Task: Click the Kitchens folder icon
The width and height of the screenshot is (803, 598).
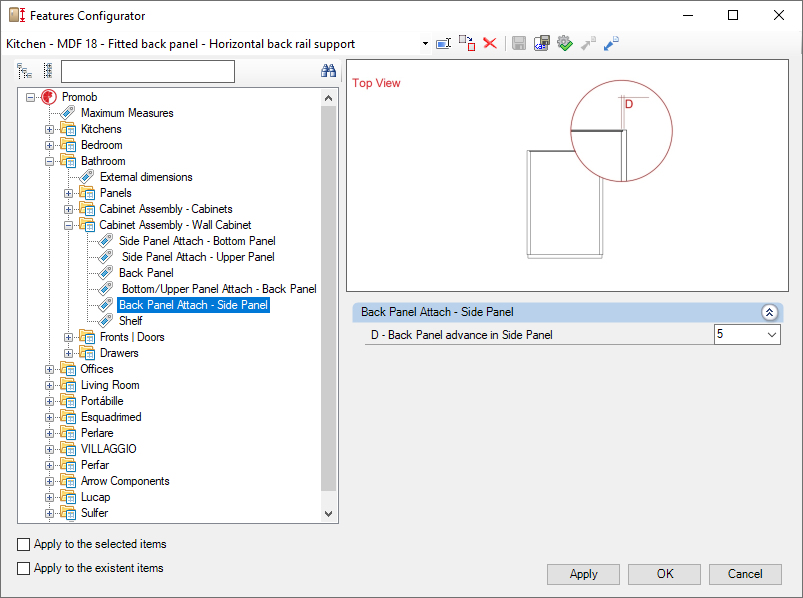Action: (x=68, y=129)
